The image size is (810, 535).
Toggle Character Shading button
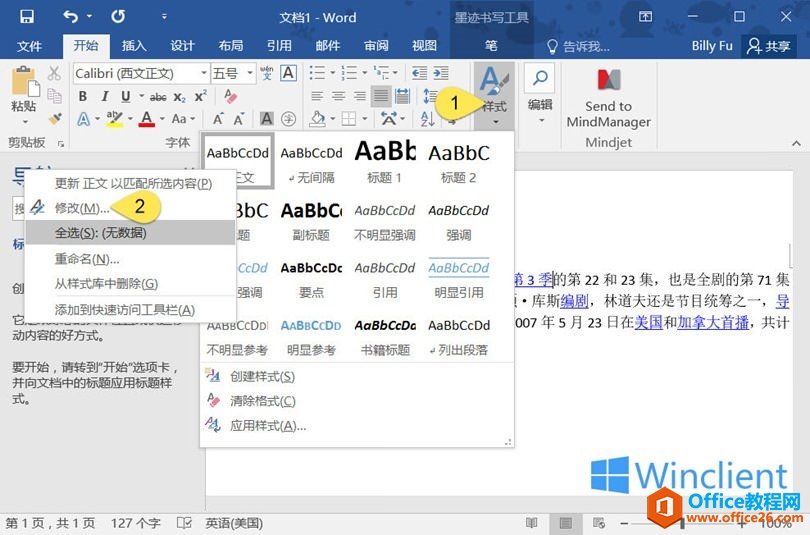coord(267,119)
